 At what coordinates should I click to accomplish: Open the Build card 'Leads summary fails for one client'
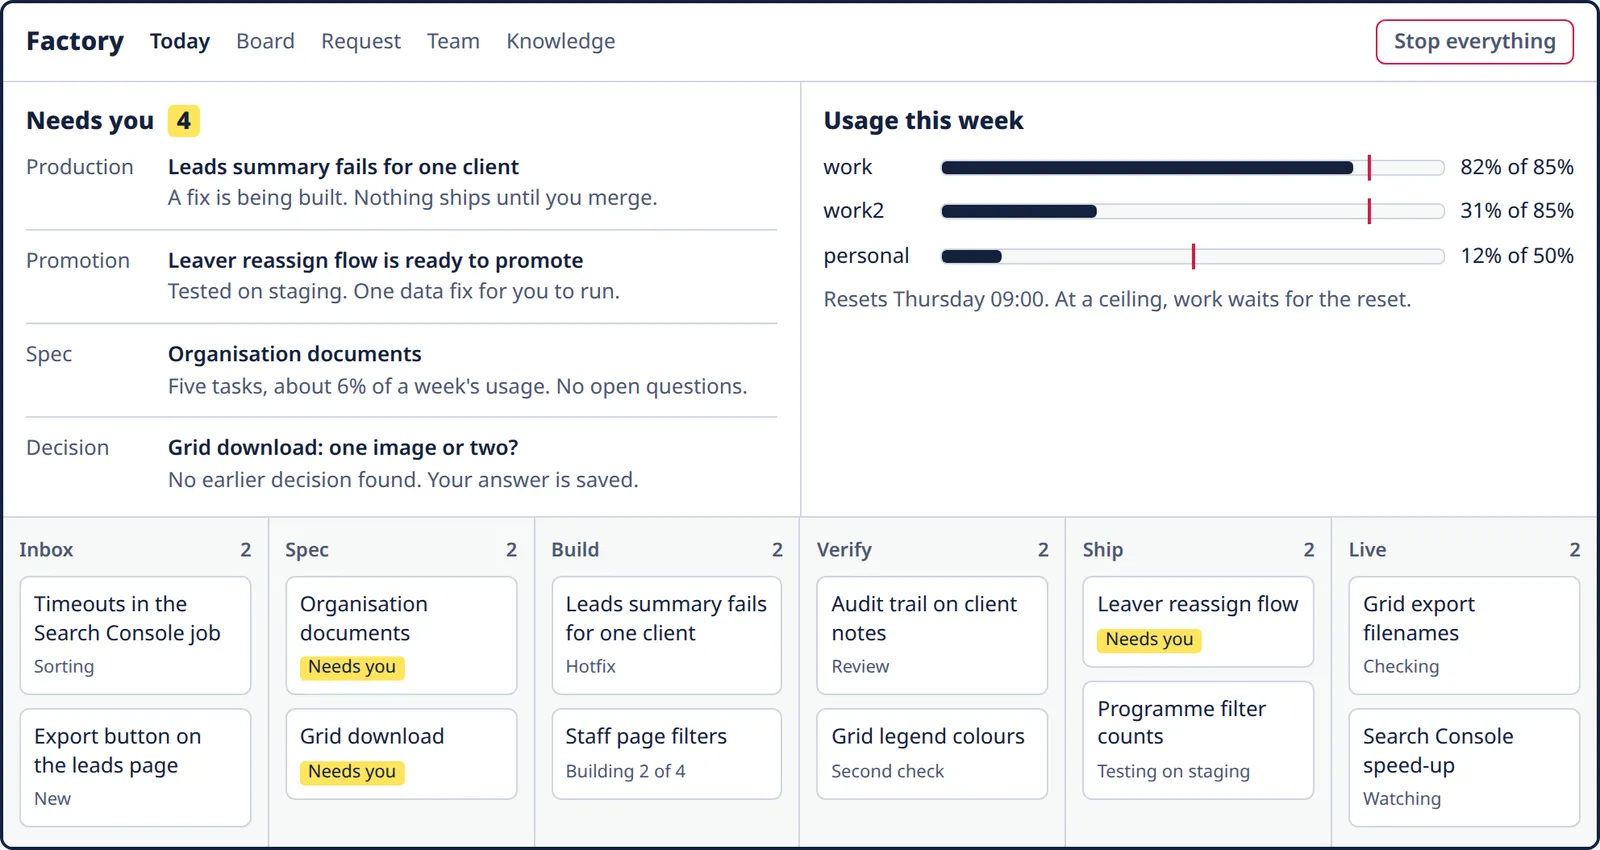click(666, 635)
